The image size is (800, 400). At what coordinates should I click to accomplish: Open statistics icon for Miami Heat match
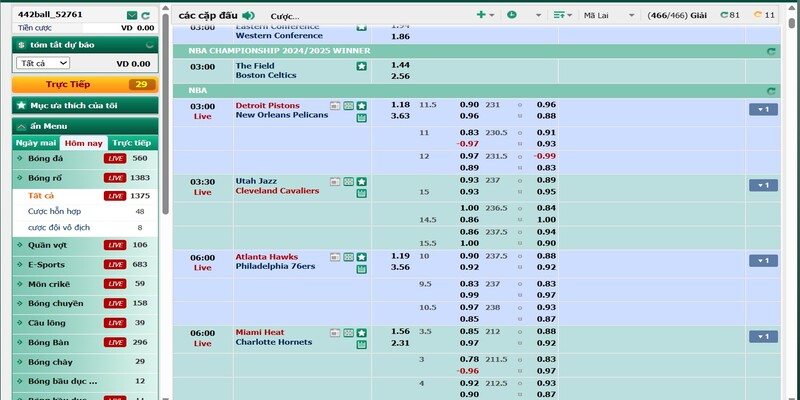pos(335,333)
